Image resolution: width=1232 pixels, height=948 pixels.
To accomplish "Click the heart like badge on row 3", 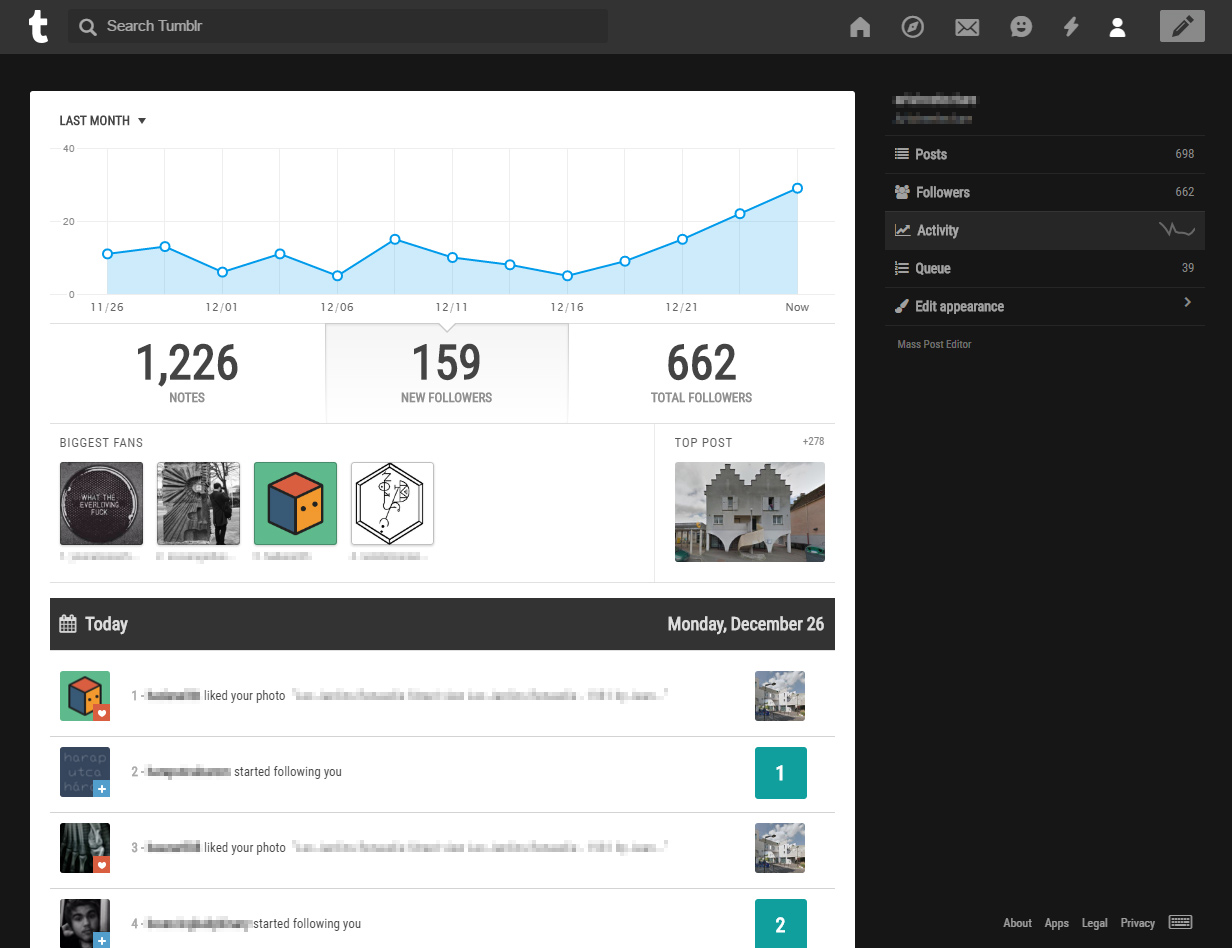I will 101,865.
